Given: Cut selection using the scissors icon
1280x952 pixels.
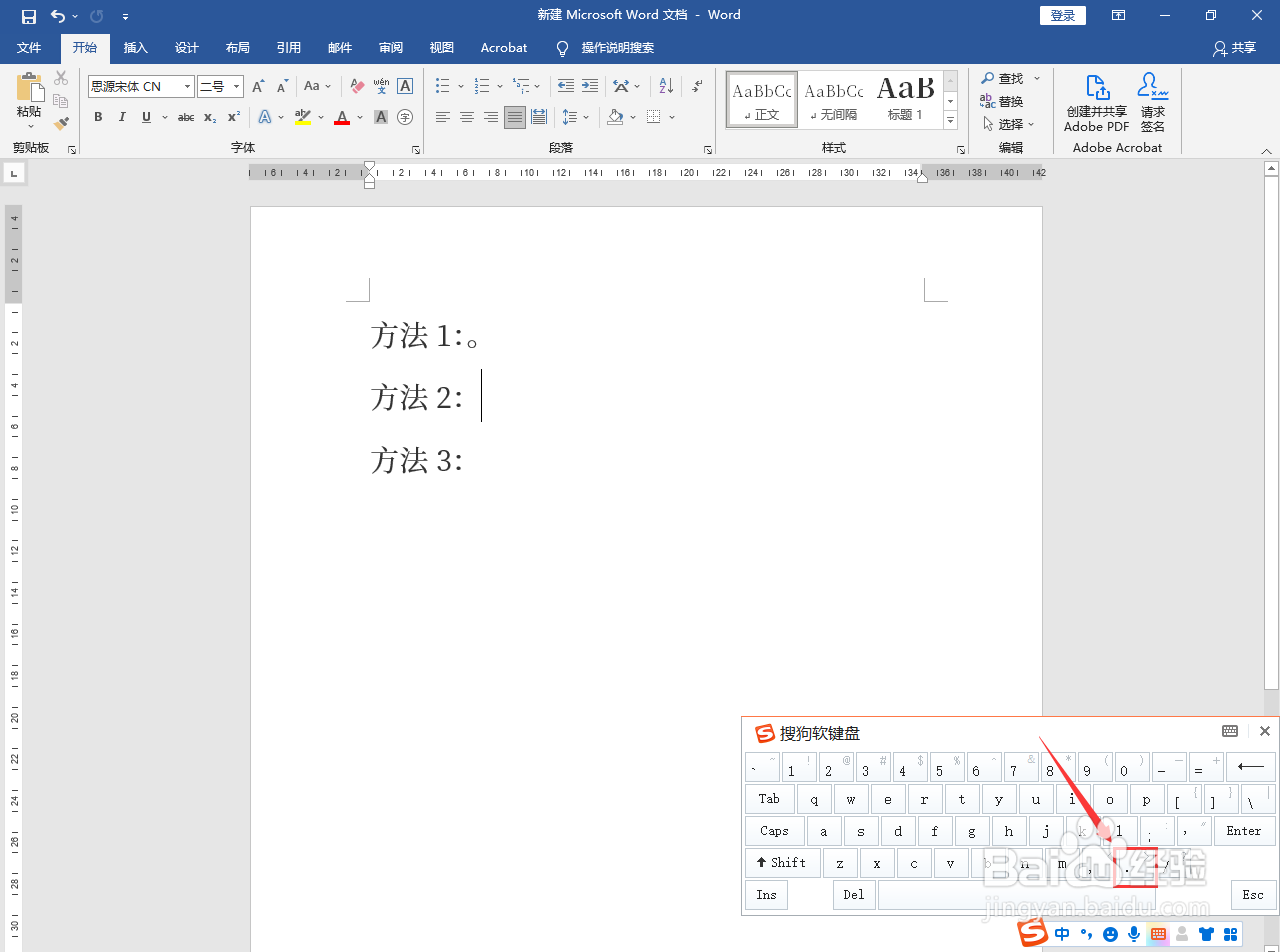Looking at the screenshot, I should point(61,78).
